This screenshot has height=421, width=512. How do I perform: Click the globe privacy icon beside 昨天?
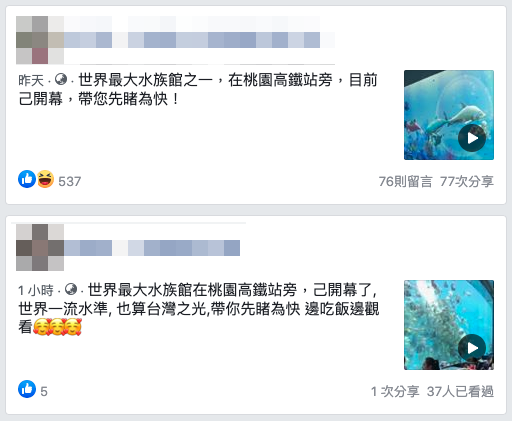[61, 79]
